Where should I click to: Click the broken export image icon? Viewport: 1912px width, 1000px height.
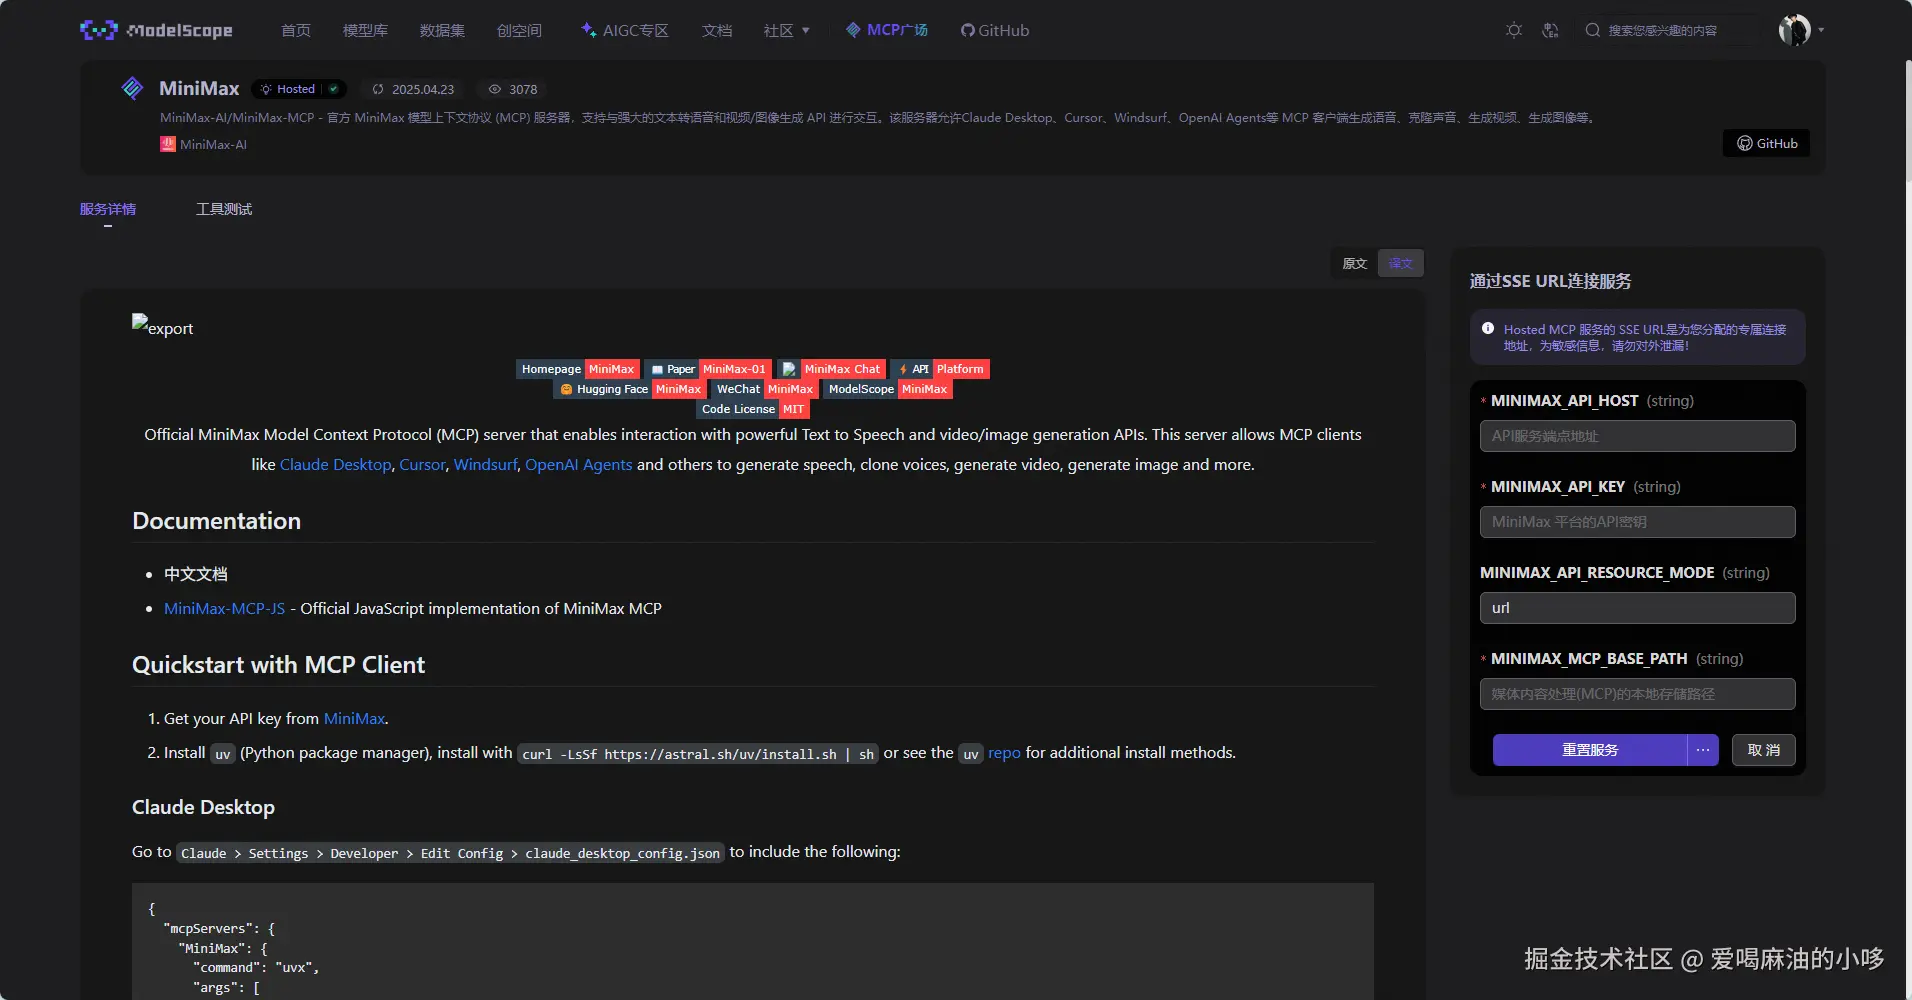(x=140, y=322)
